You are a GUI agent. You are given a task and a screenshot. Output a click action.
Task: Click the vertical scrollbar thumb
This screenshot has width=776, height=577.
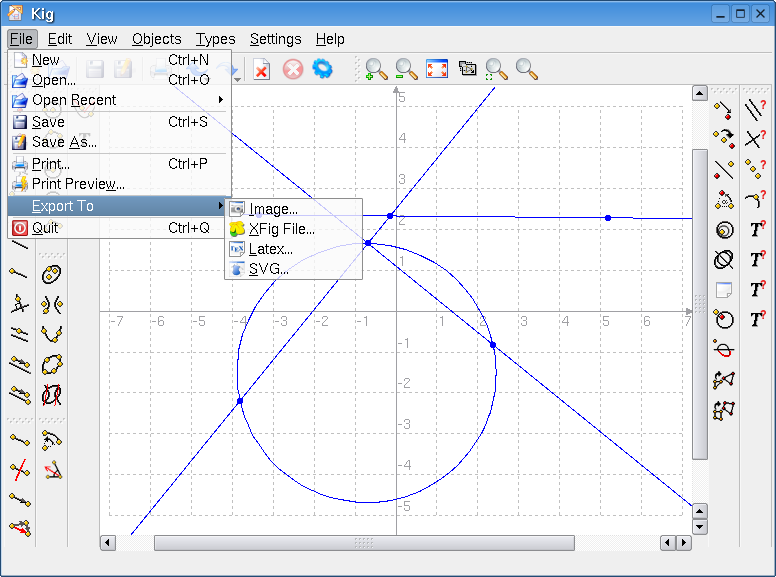click(x=699, y=304)
